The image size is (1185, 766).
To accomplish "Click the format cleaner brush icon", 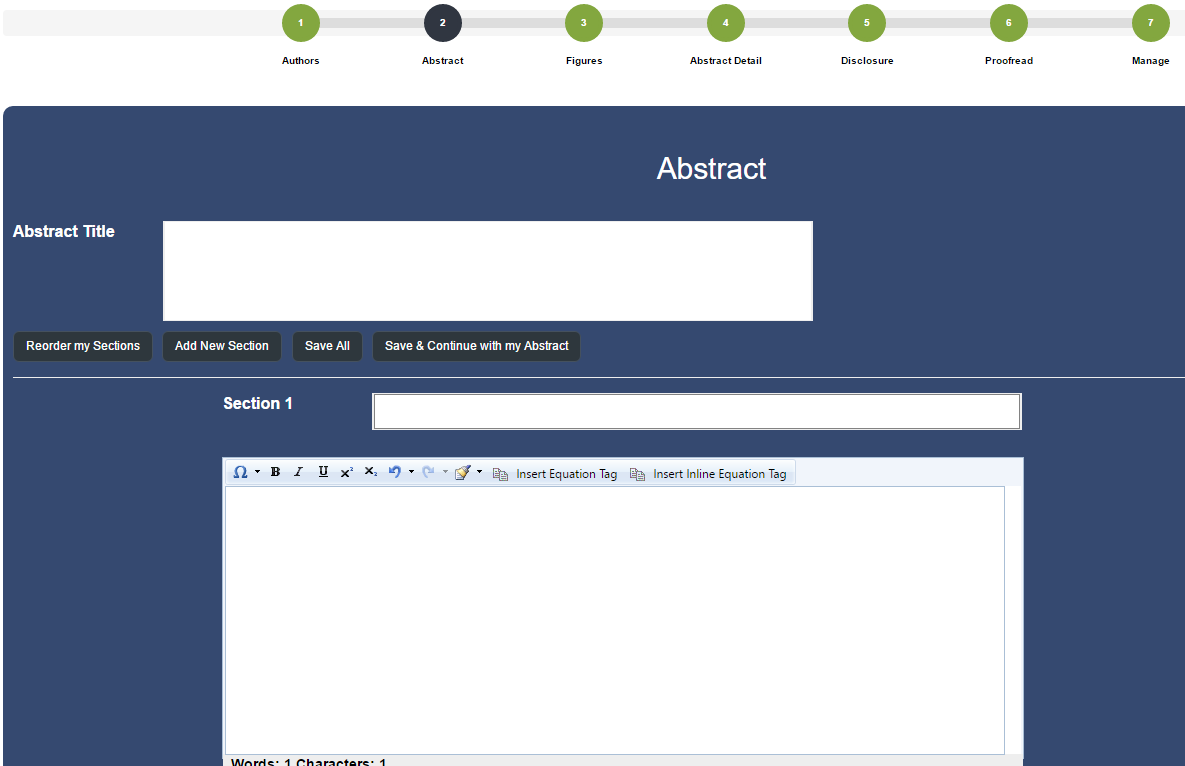I will tap(462, 473).
